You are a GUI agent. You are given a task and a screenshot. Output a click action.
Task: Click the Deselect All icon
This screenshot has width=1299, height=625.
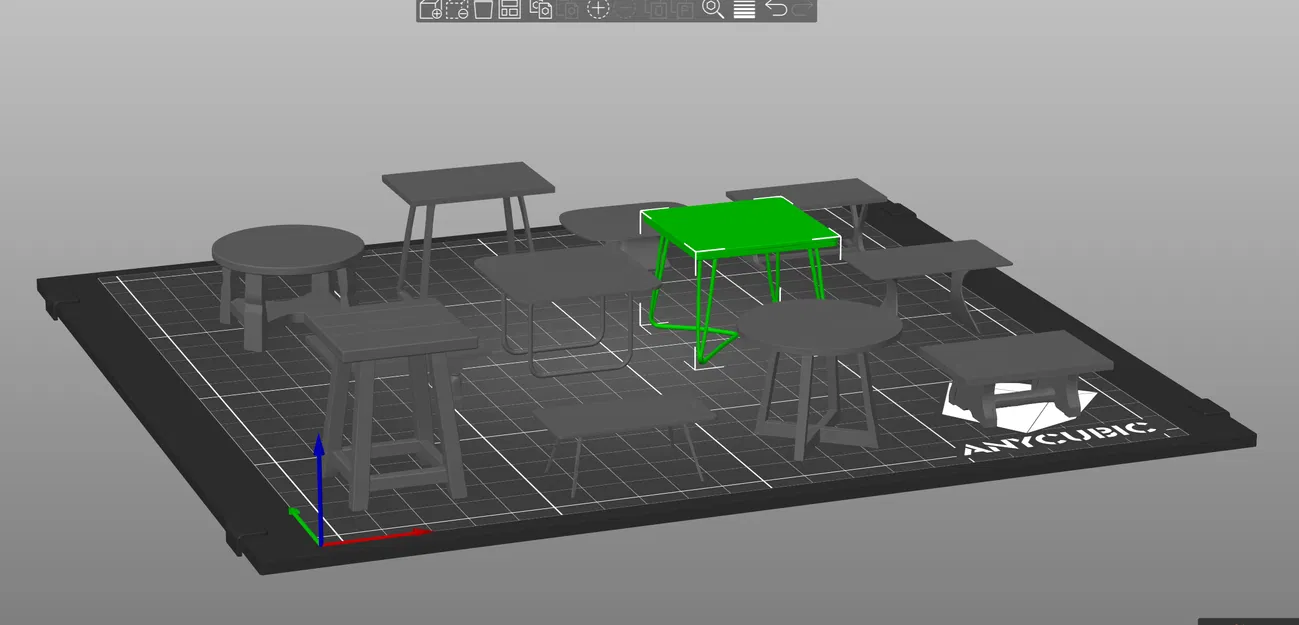point(456,11)
